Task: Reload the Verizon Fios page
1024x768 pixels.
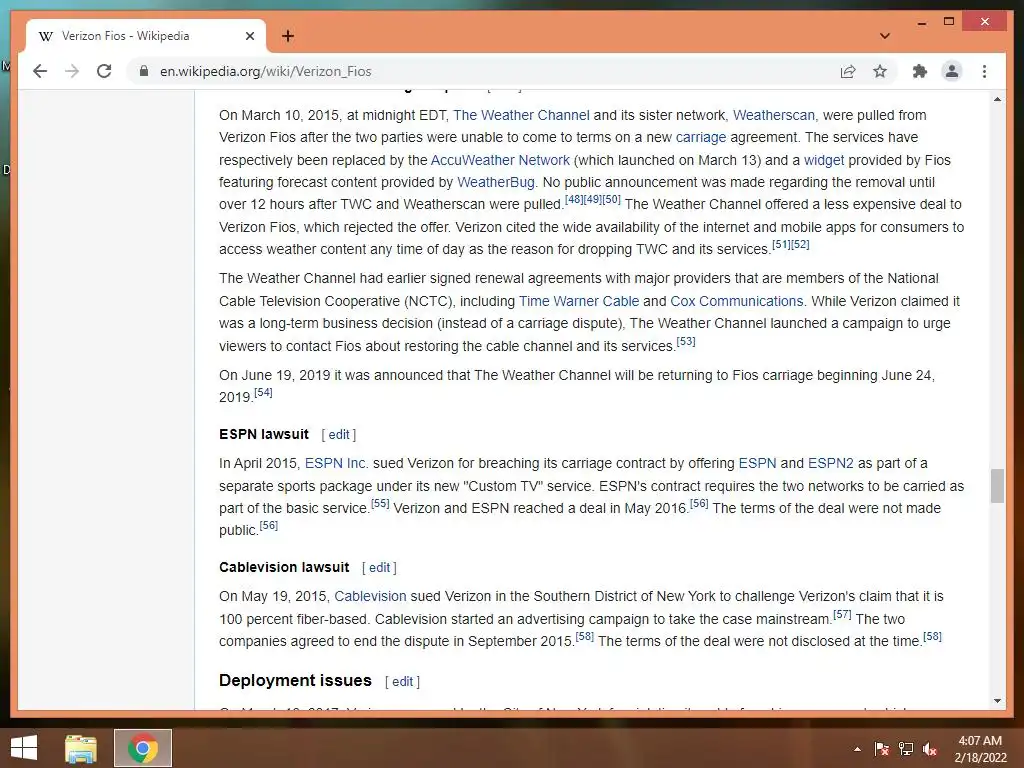Action: (x=104, y=71)
